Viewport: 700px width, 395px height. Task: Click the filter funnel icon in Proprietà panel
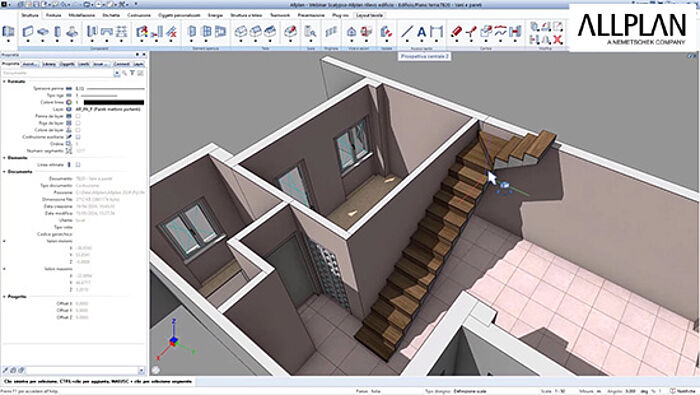[x=132, y=73]
